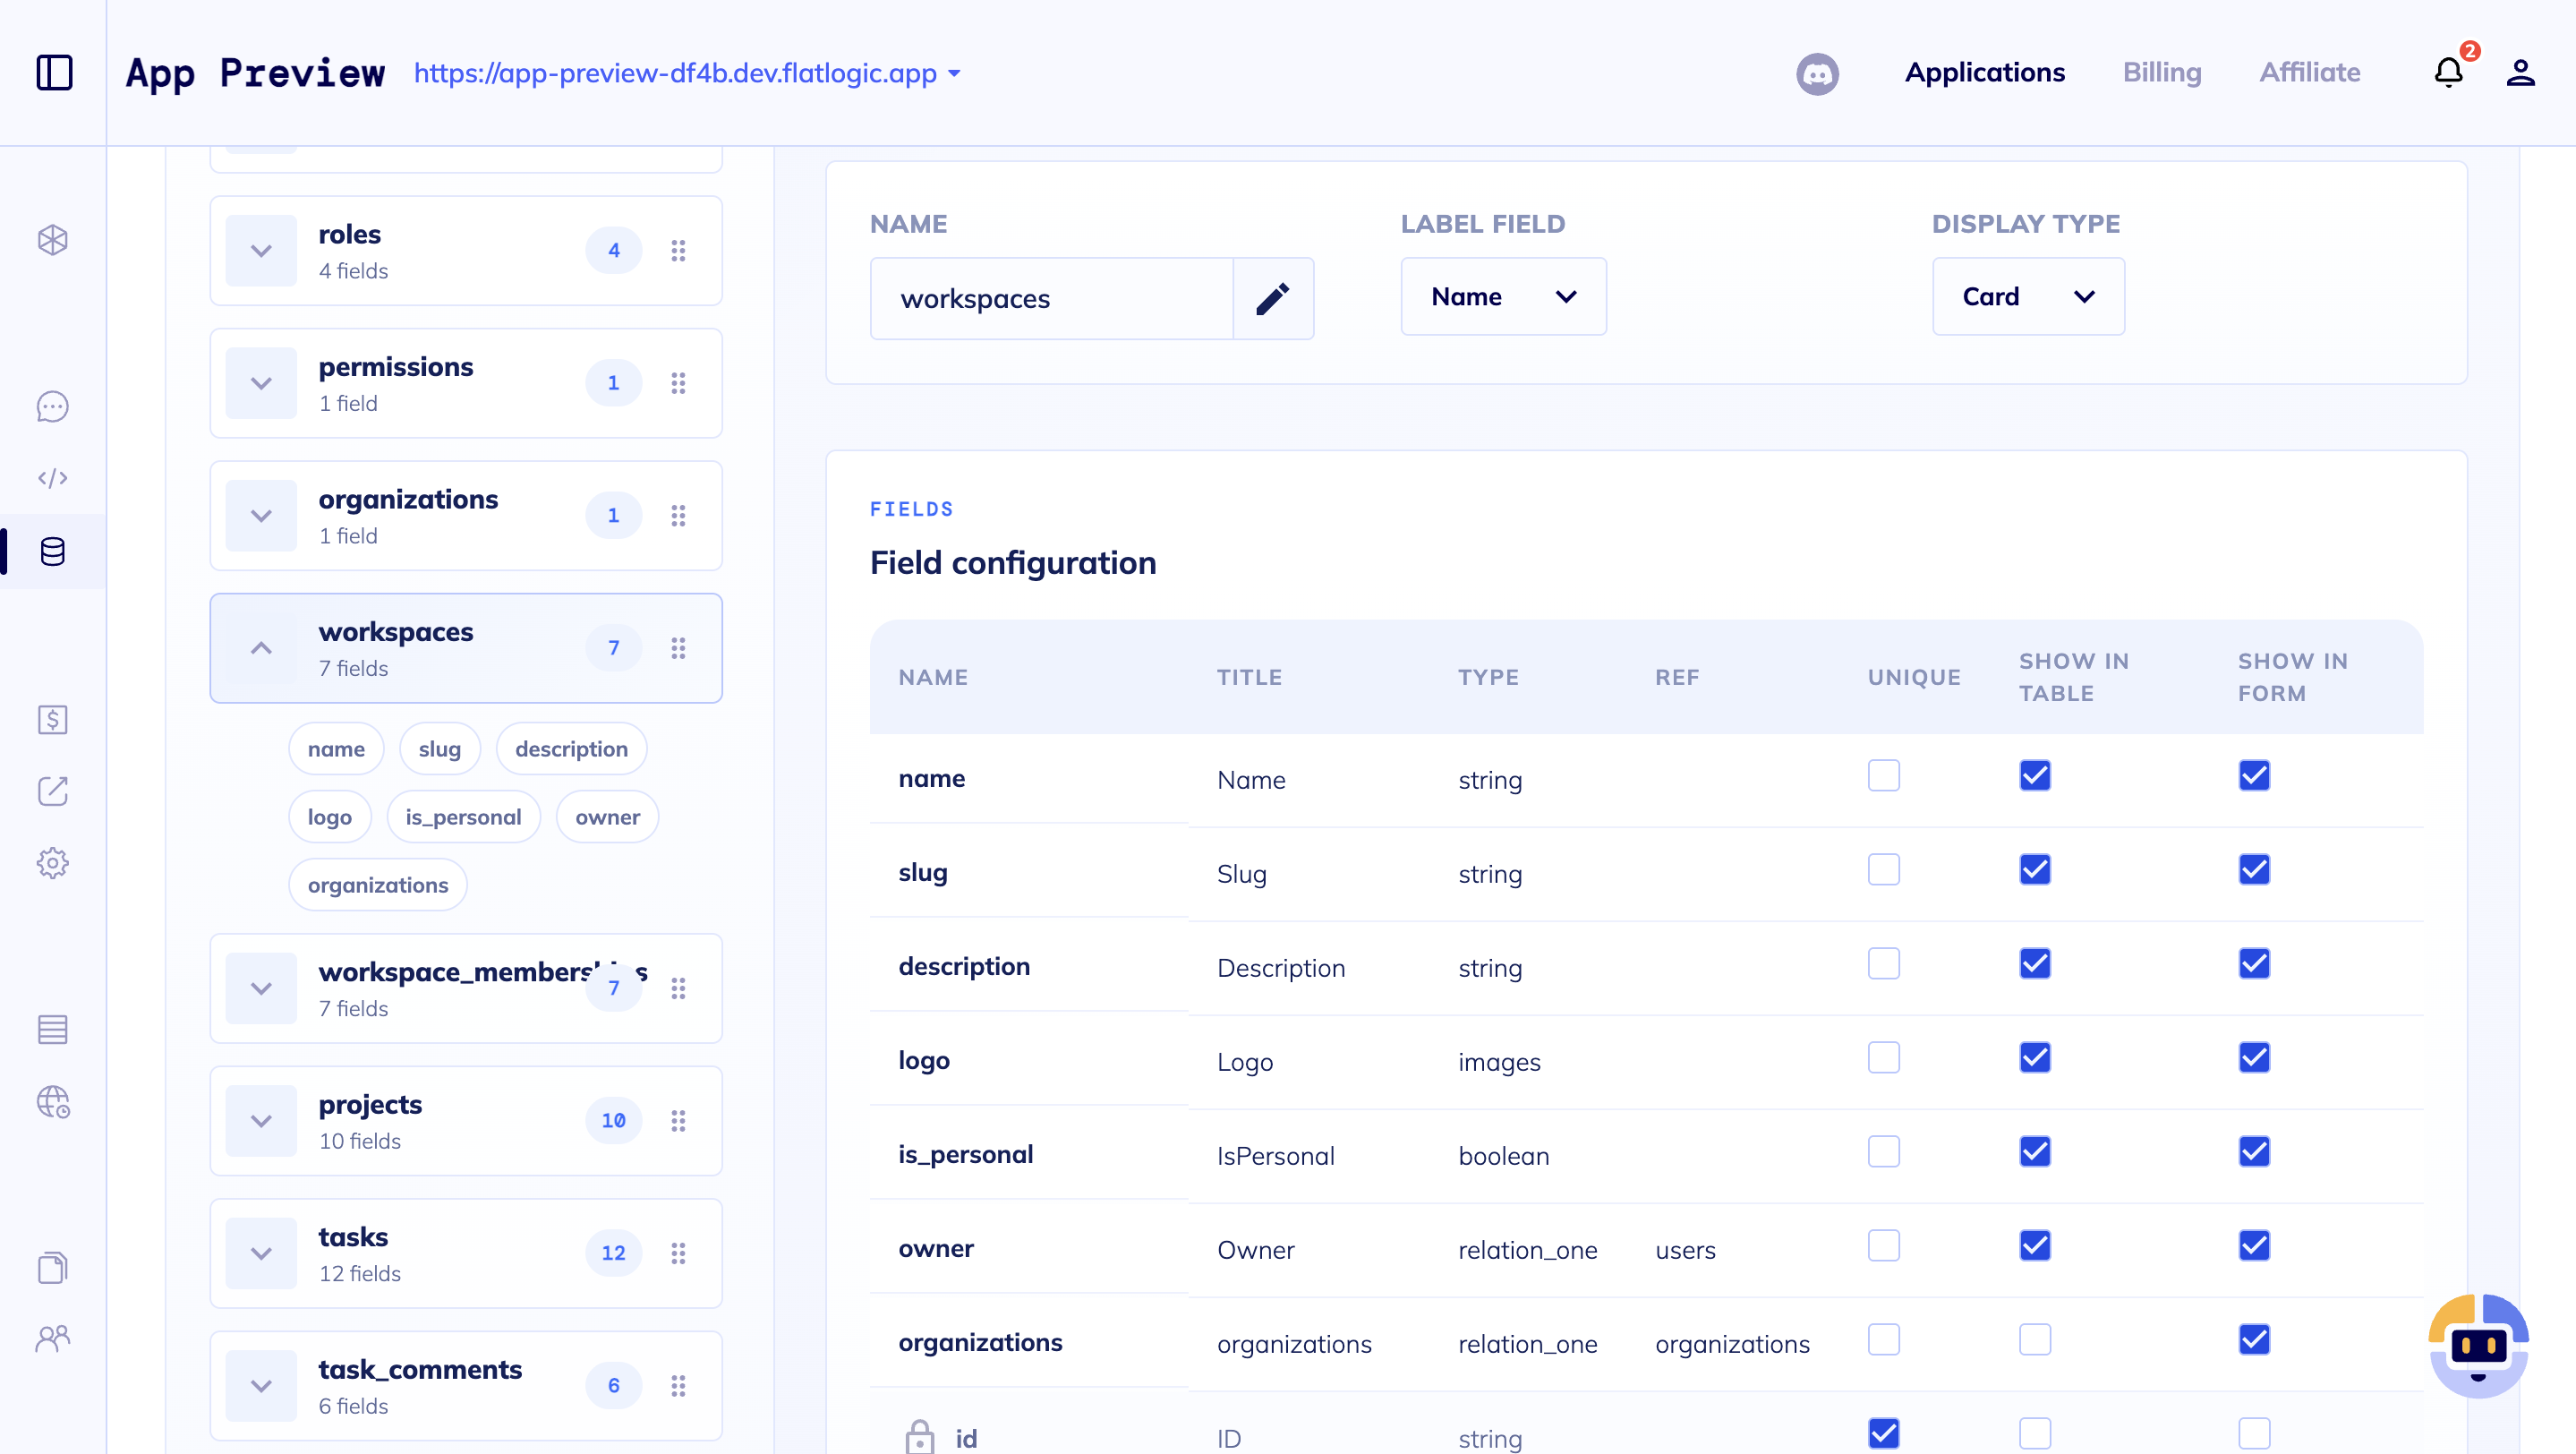Open the cube overview sidebar icon
This screenshot has width=2576, height=1454.
(x=53, y=240)
